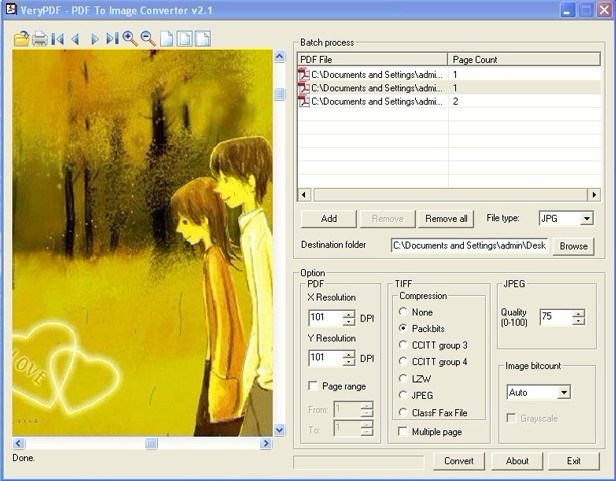Start conversion with Convert button
This screenshot has width=616, height=481.
coord(459,461)
